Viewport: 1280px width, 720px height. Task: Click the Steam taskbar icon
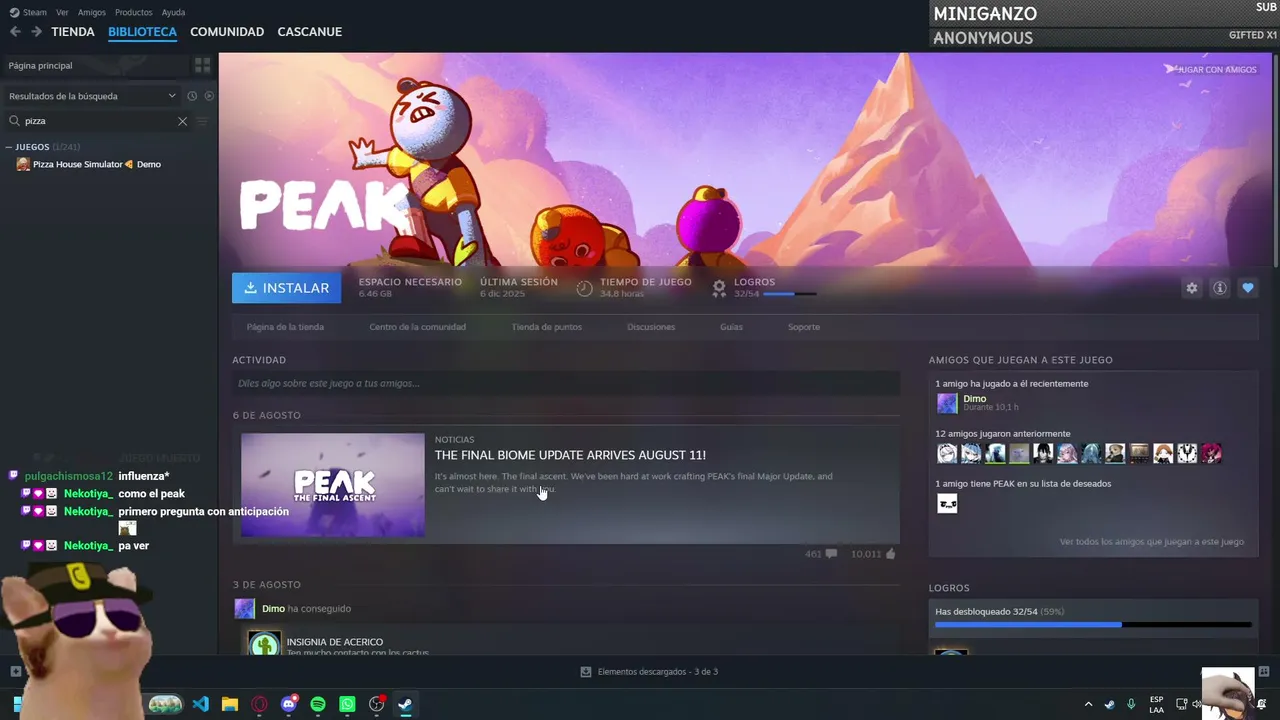click(405, 704)
